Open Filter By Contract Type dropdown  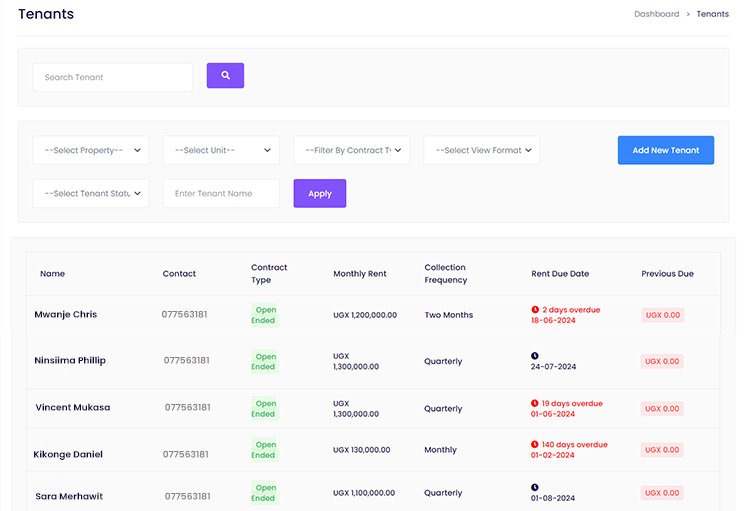[x=351, y=150]
